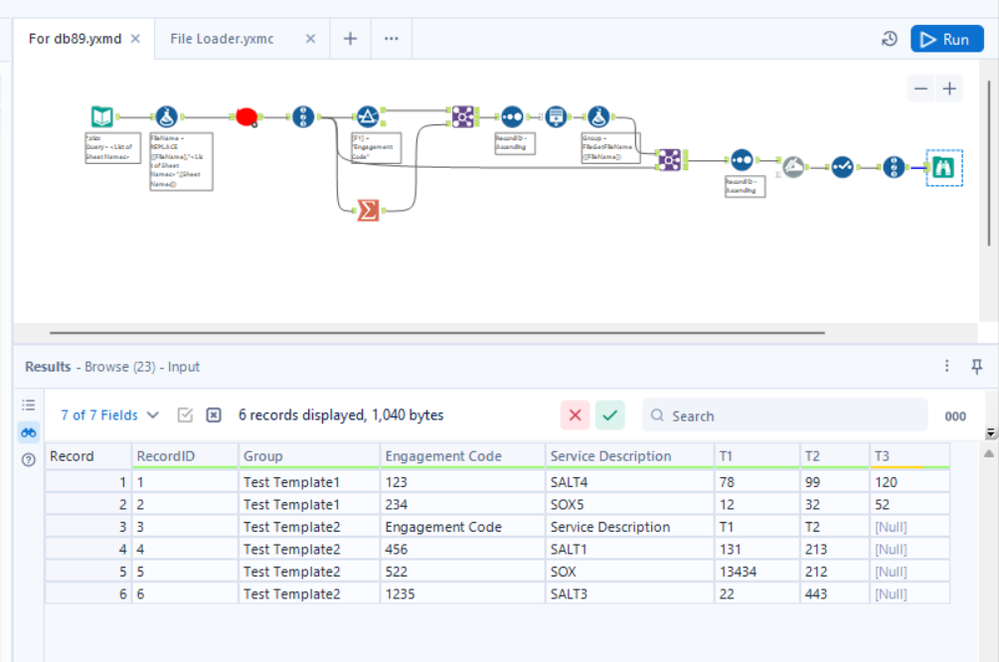Zoom out the canvas with minus button
This screenshot has height=662, width=999.
coord(921,89)
